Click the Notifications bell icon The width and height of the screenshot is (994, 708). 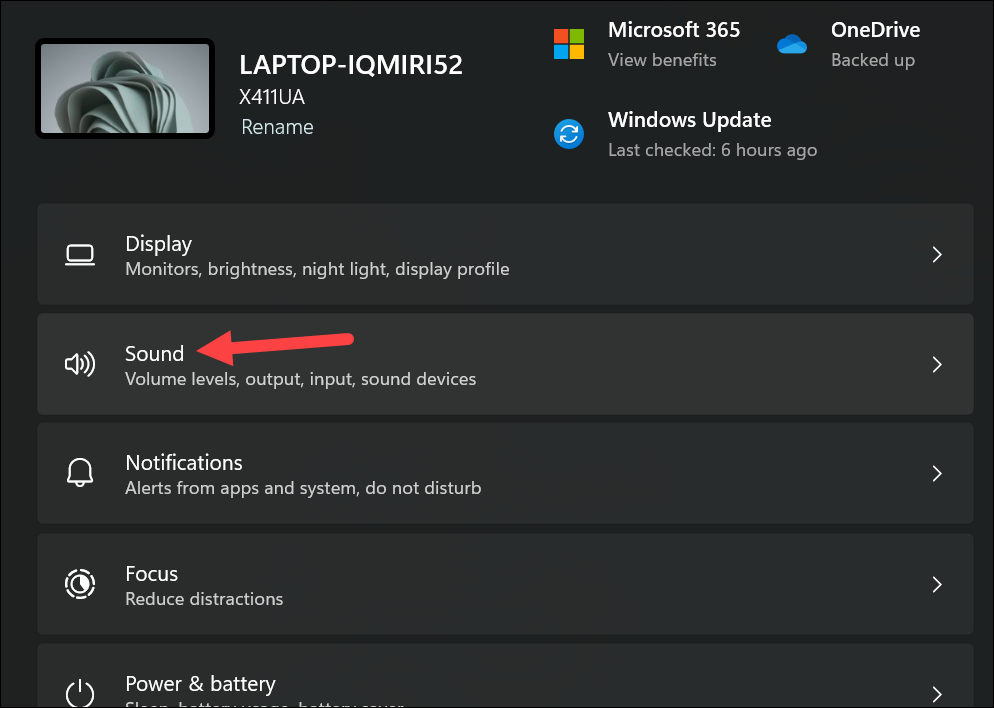point(80,473)
